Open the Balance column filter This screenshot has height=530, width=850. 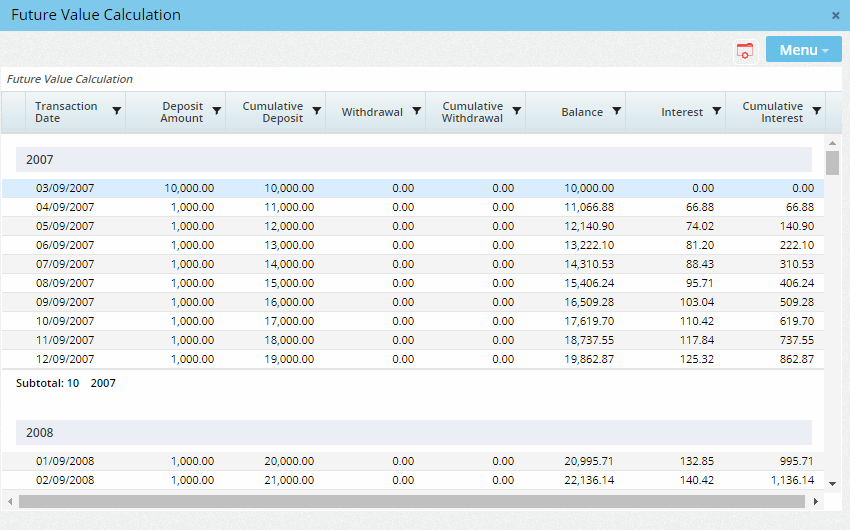[x=617, y=112]
